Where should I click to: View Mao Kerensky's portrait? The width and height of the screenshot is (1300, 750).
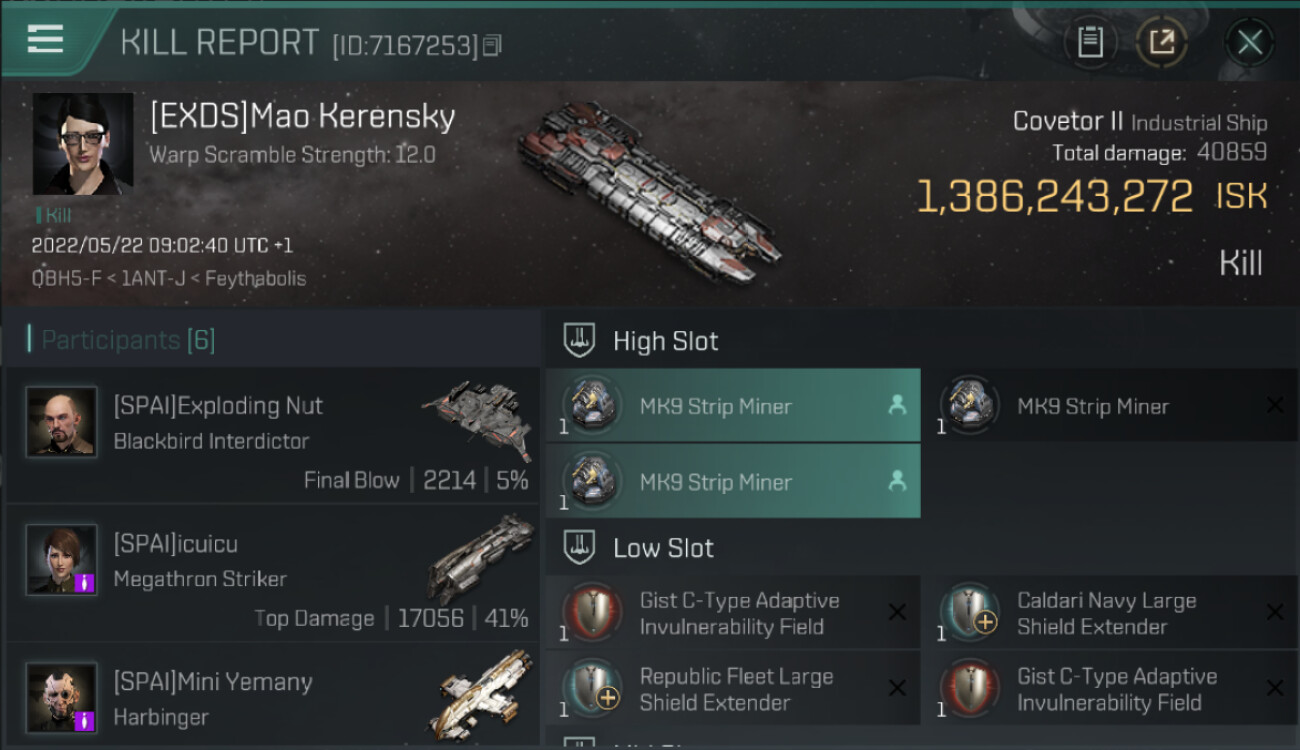point(83,144)
